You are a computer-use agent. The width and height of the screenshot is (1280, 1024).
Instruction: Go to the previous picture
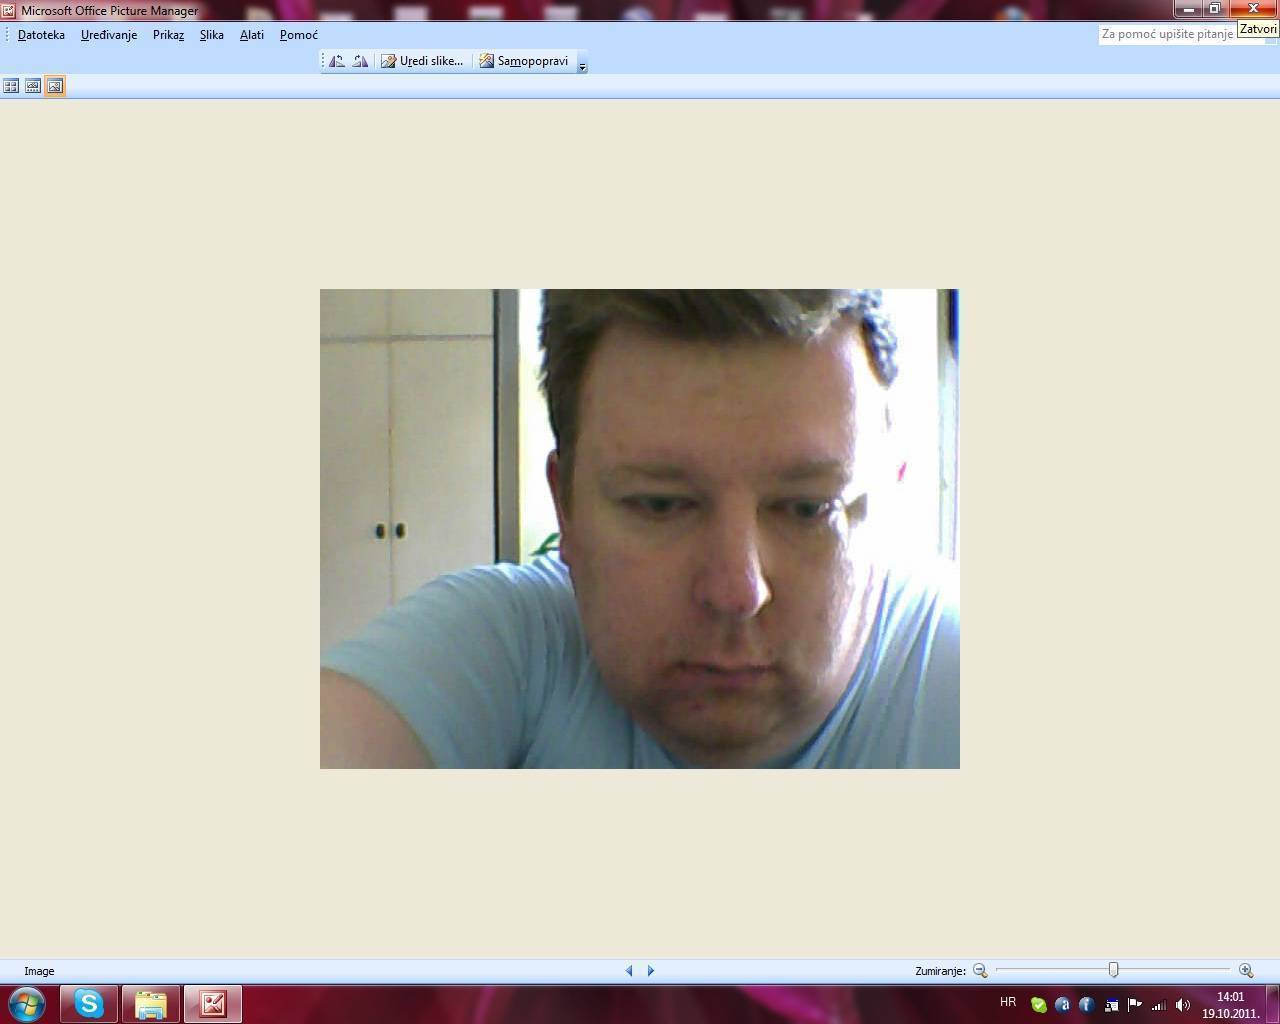pos(629,970)
